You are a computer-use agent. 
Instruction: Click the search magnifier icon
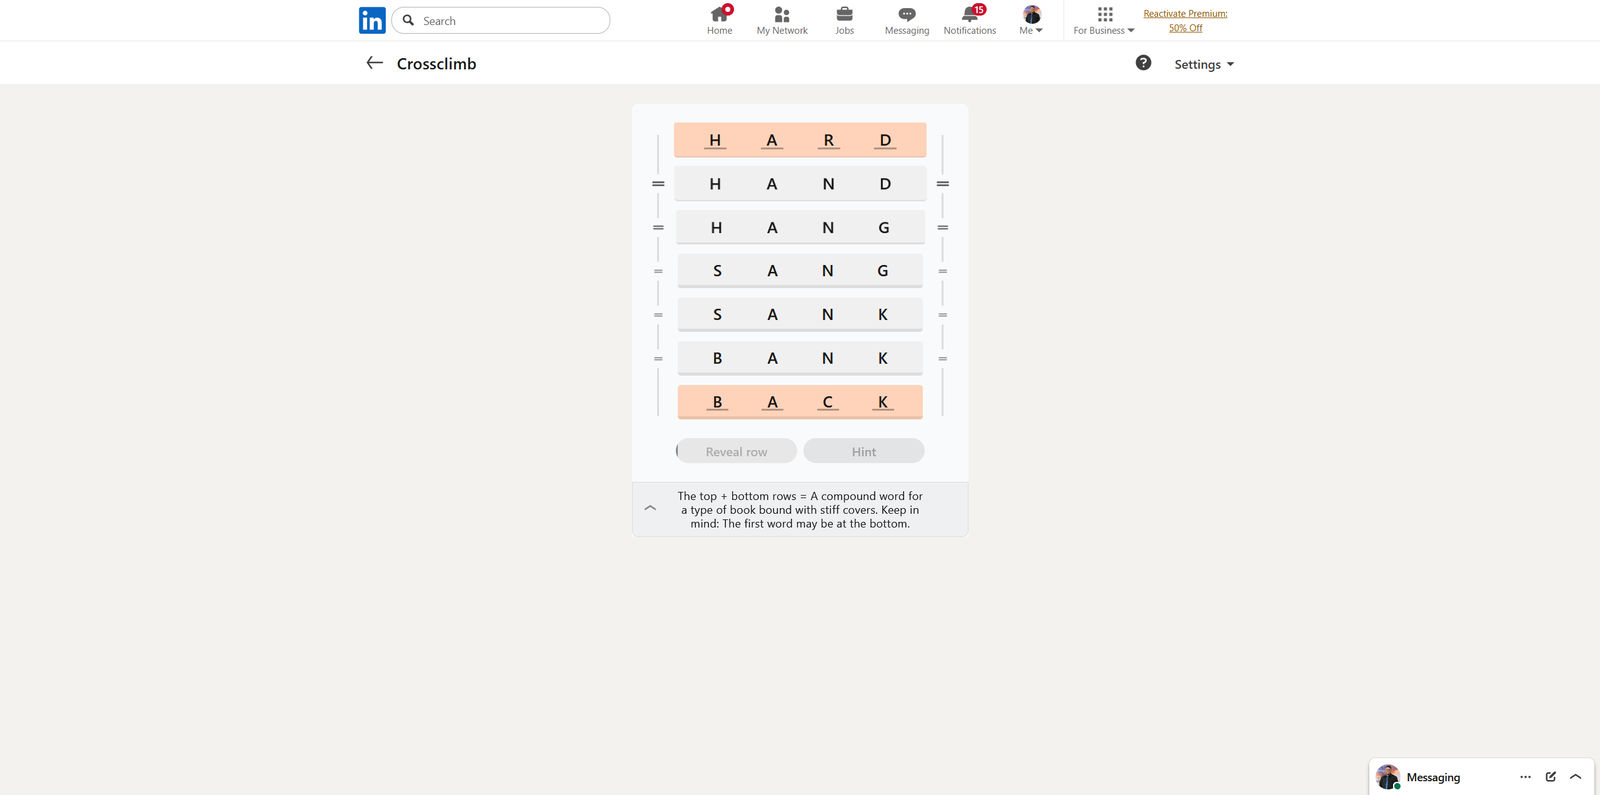(408, 20)
